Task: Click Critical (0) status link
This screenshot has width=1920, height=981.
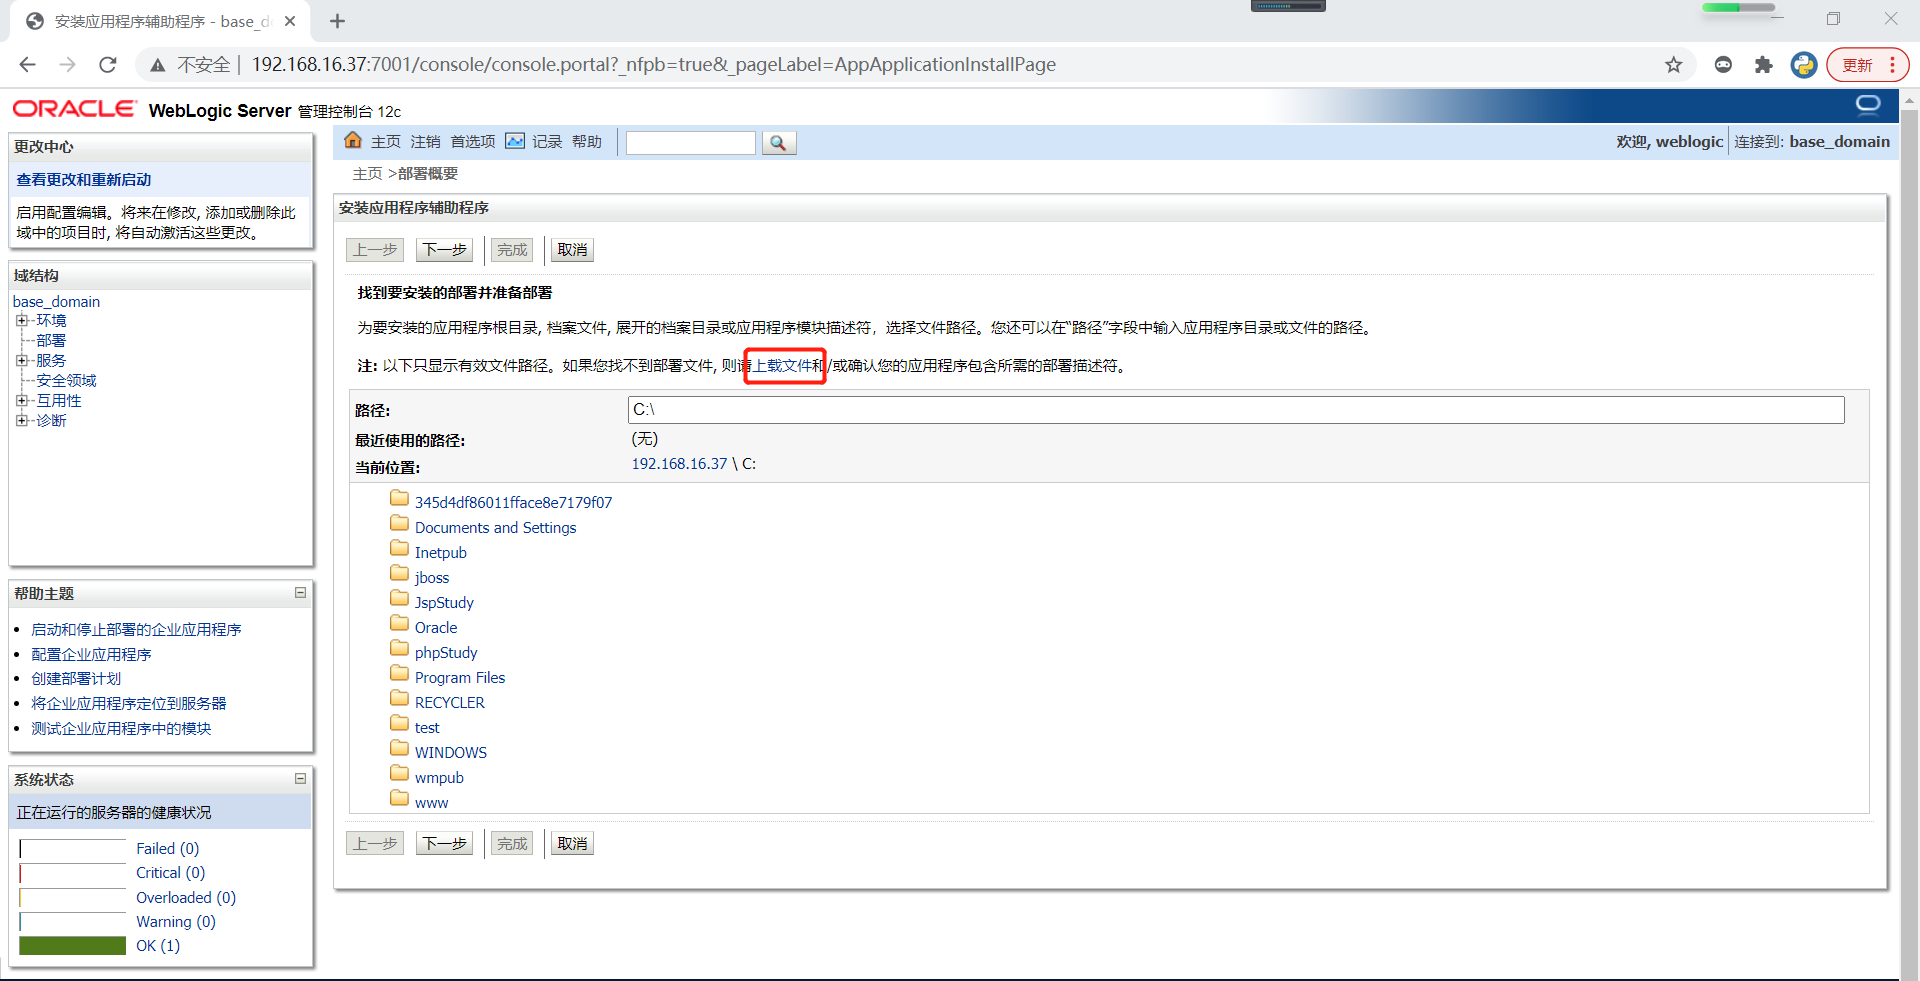Action: pos(171,873)
